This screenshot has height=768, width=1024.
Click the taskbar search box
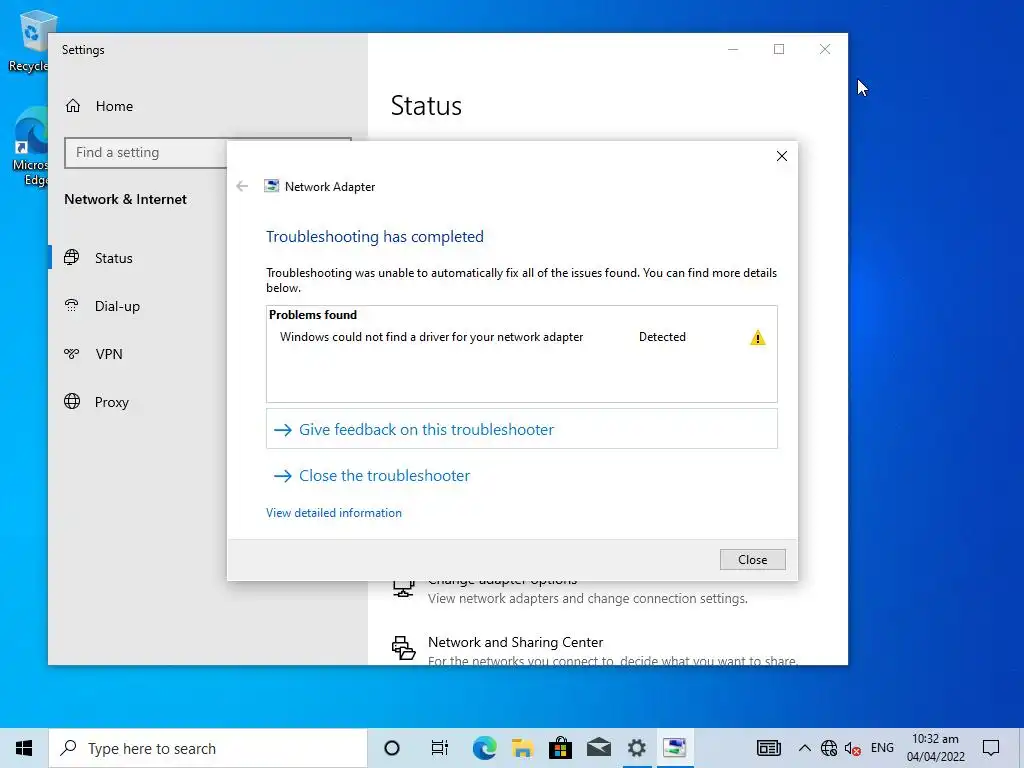(208, 748)
